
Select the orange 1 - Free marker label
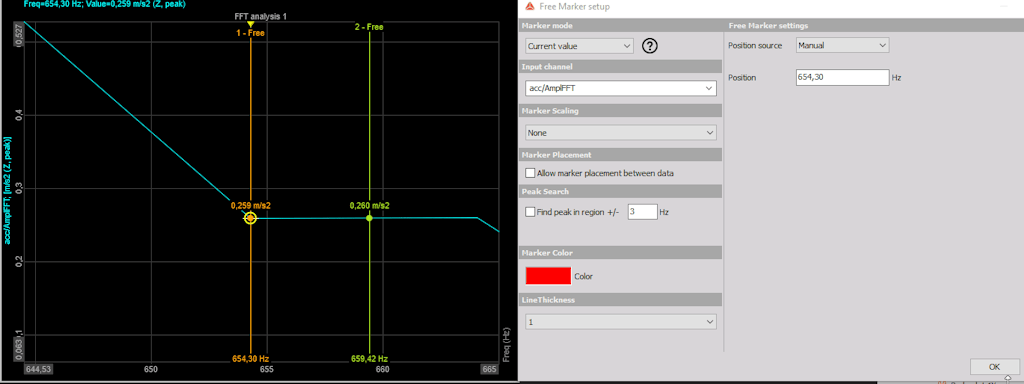tap(251, 33)
